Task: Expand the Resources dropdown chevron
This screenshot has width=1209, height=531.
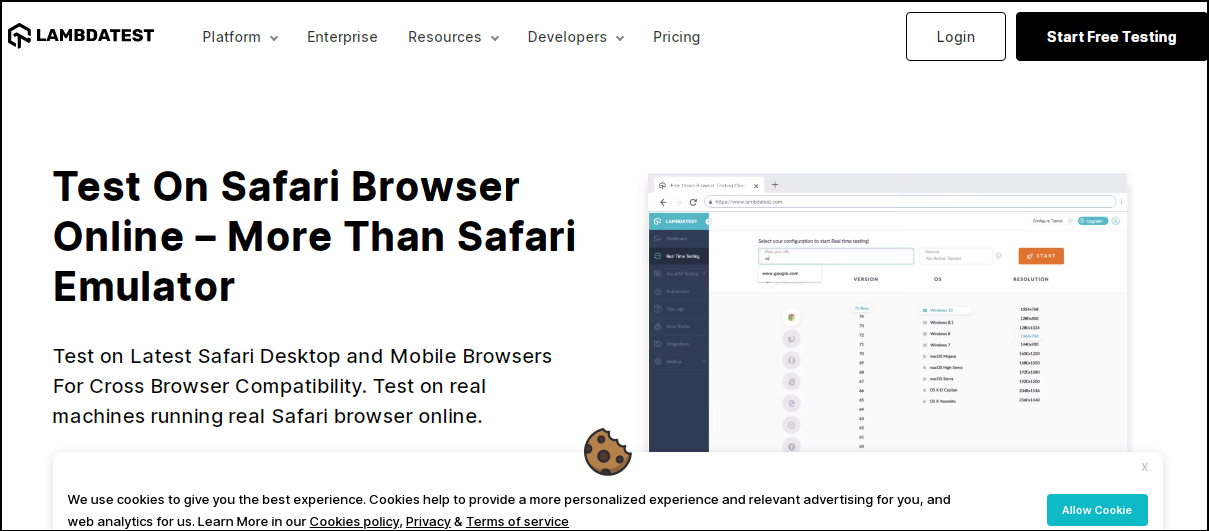Action: coord(494,38)
